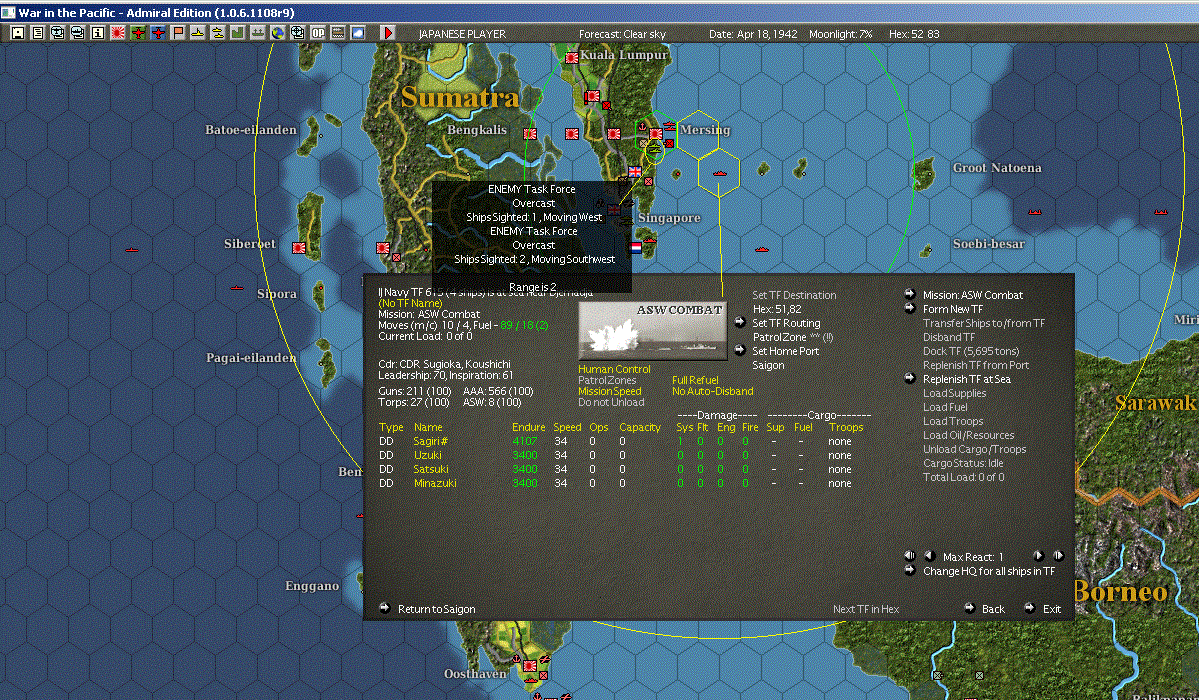Select destroyer Minazuki in ship list

434,483
